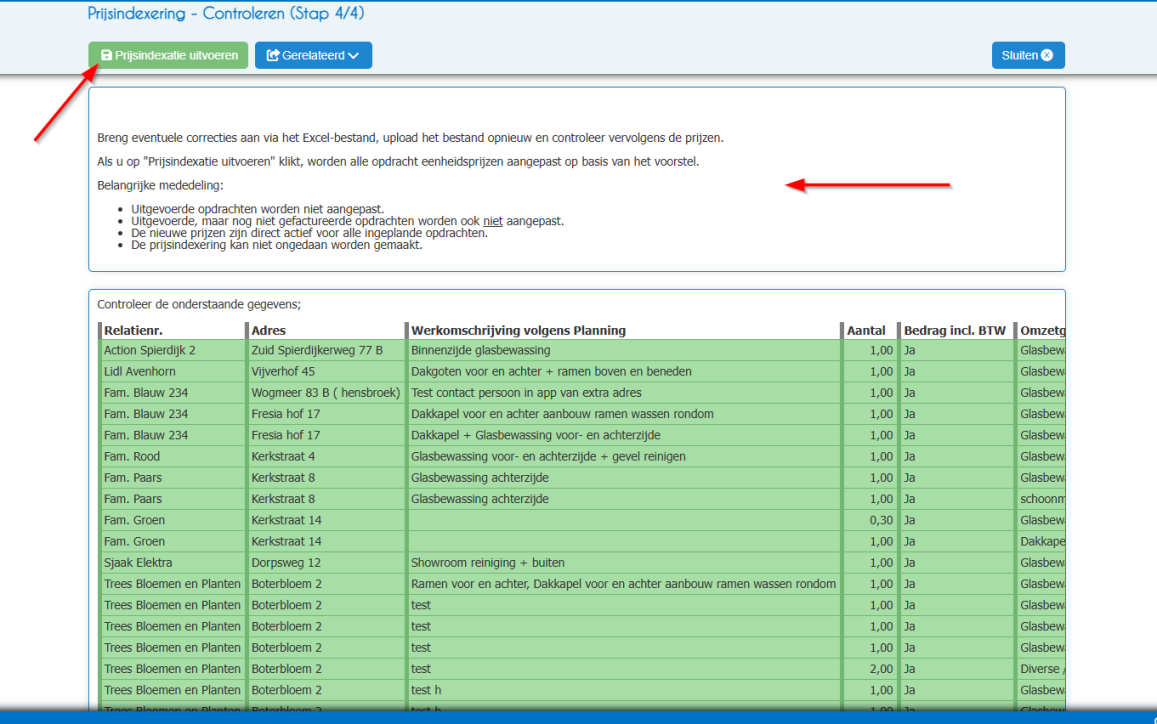Image resolution: width=1157 pixels, height=724 pixels.
Task: Click Dakkapel + Glasbewassing voor- en achterzijde
Action: [624, 435]
